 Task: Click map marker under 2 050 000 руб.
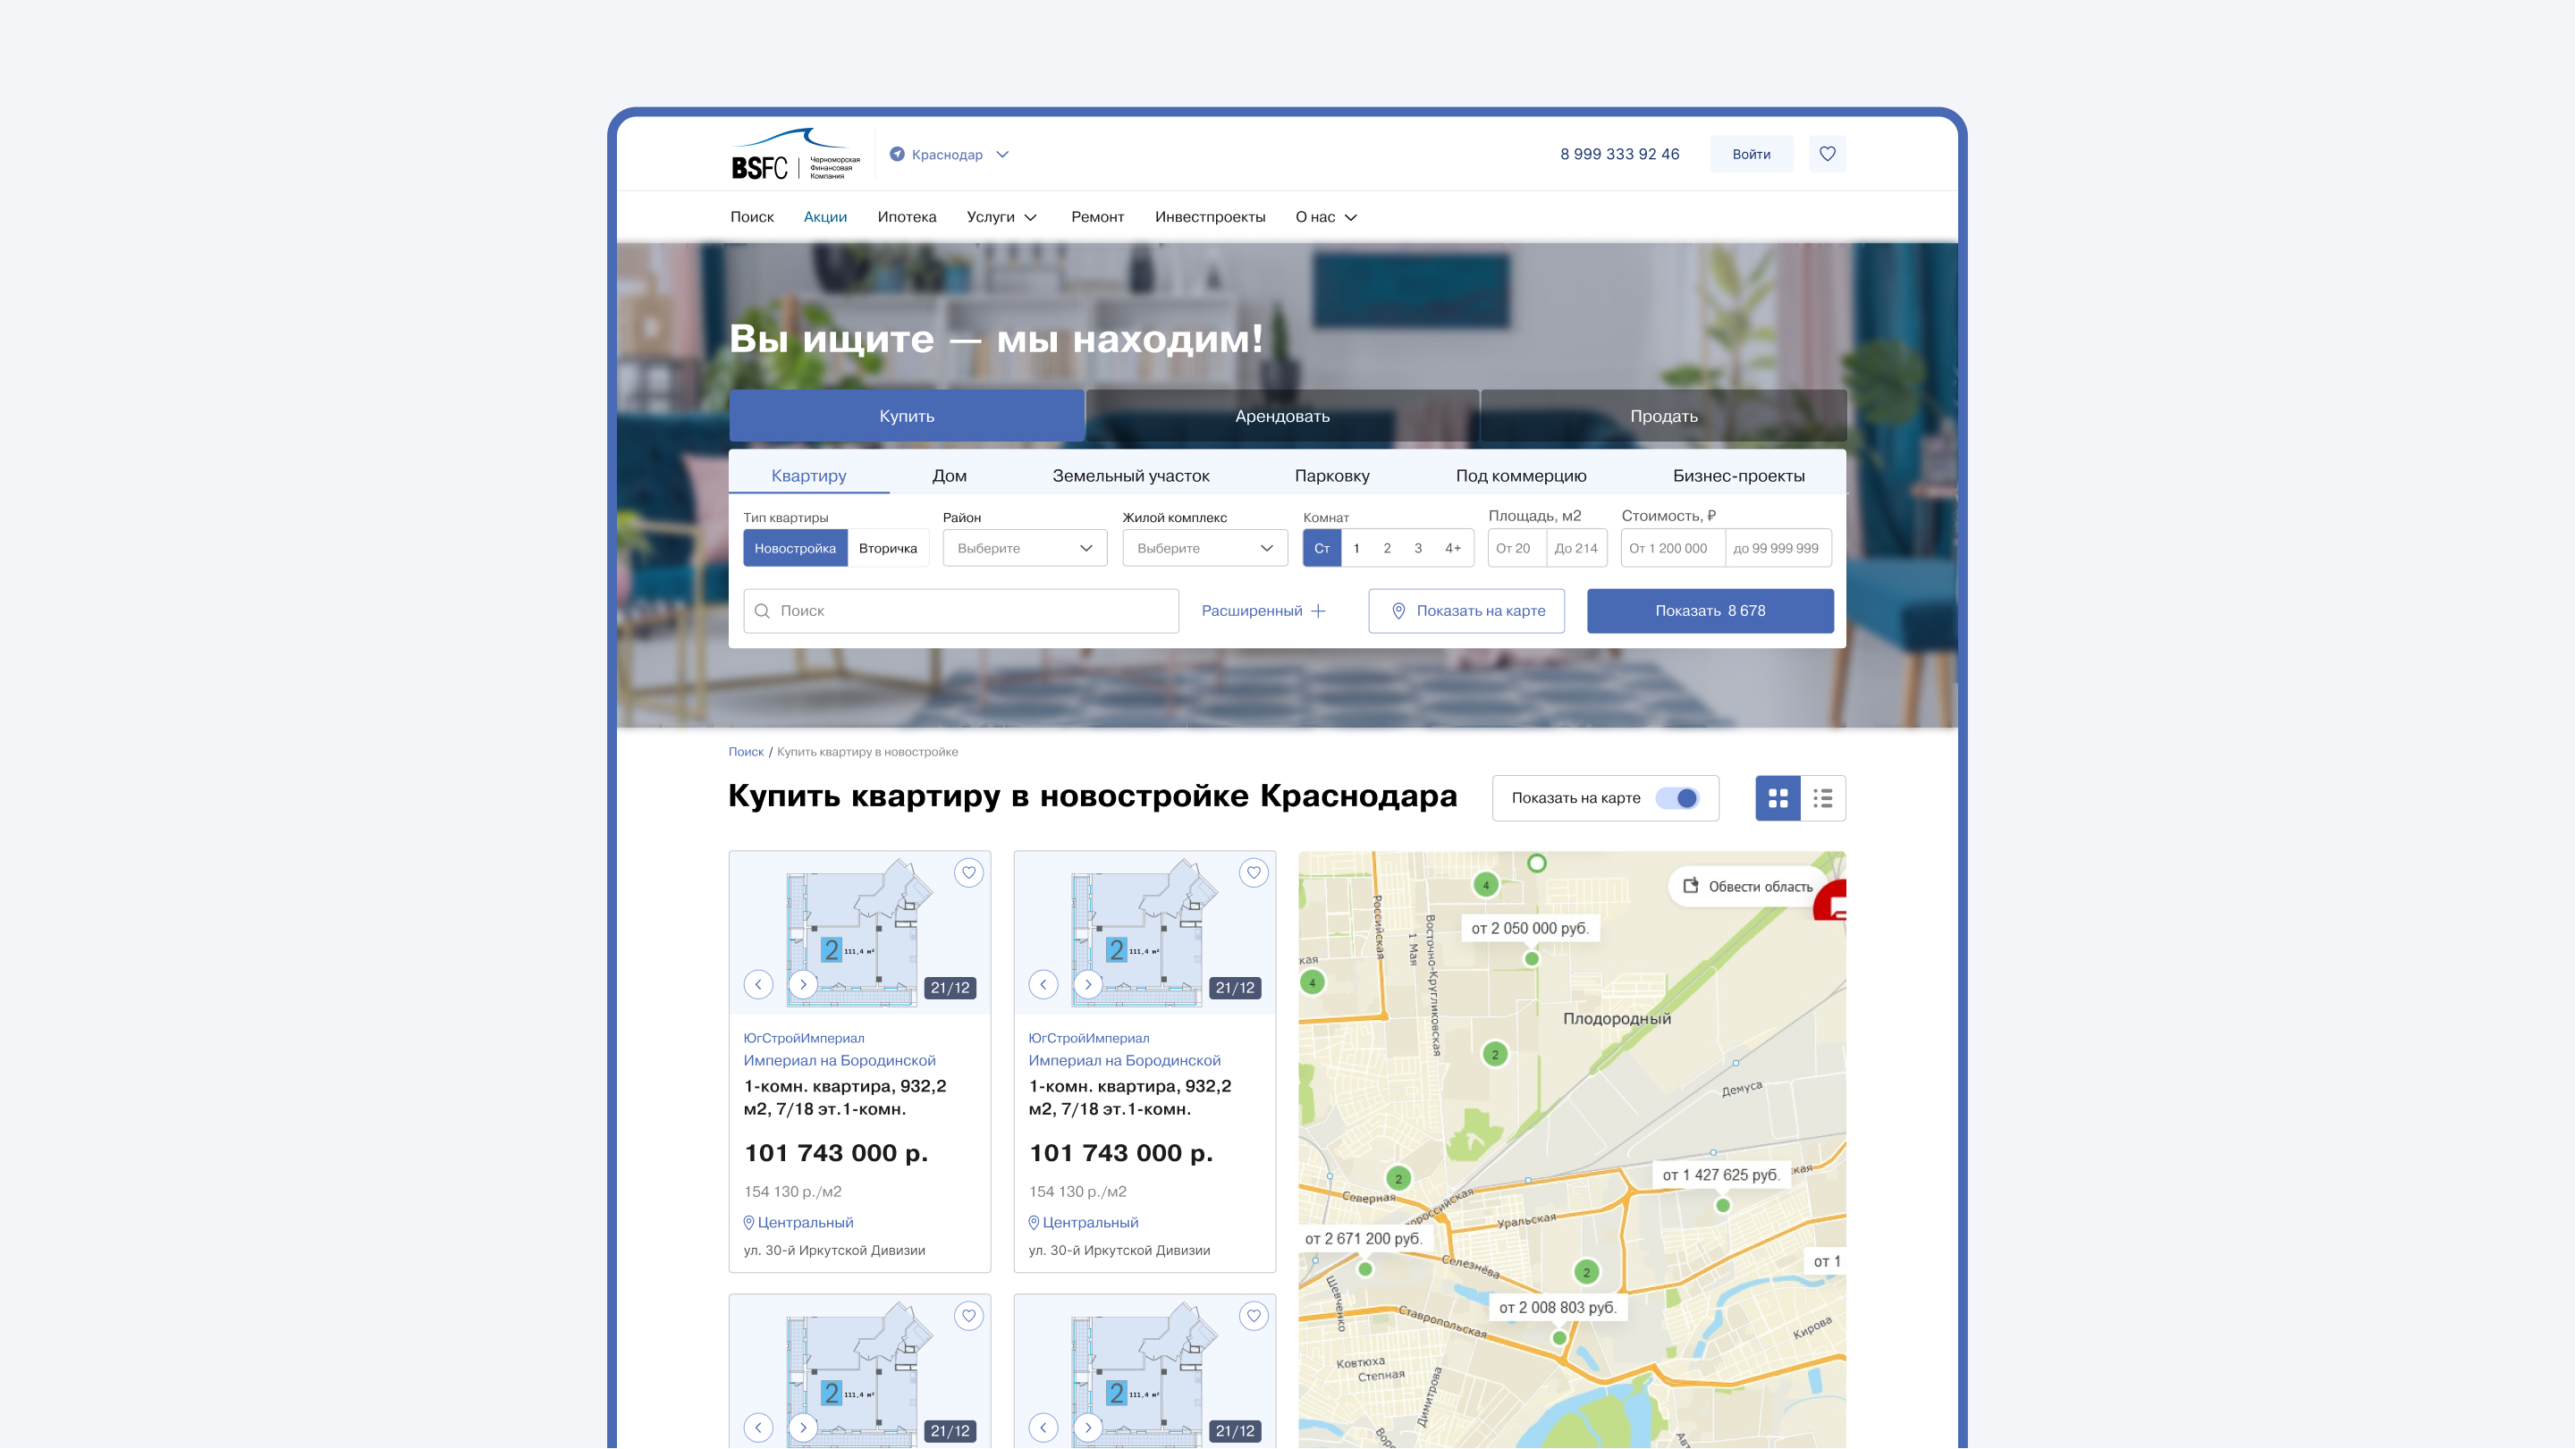click(x=1531, y=959)
